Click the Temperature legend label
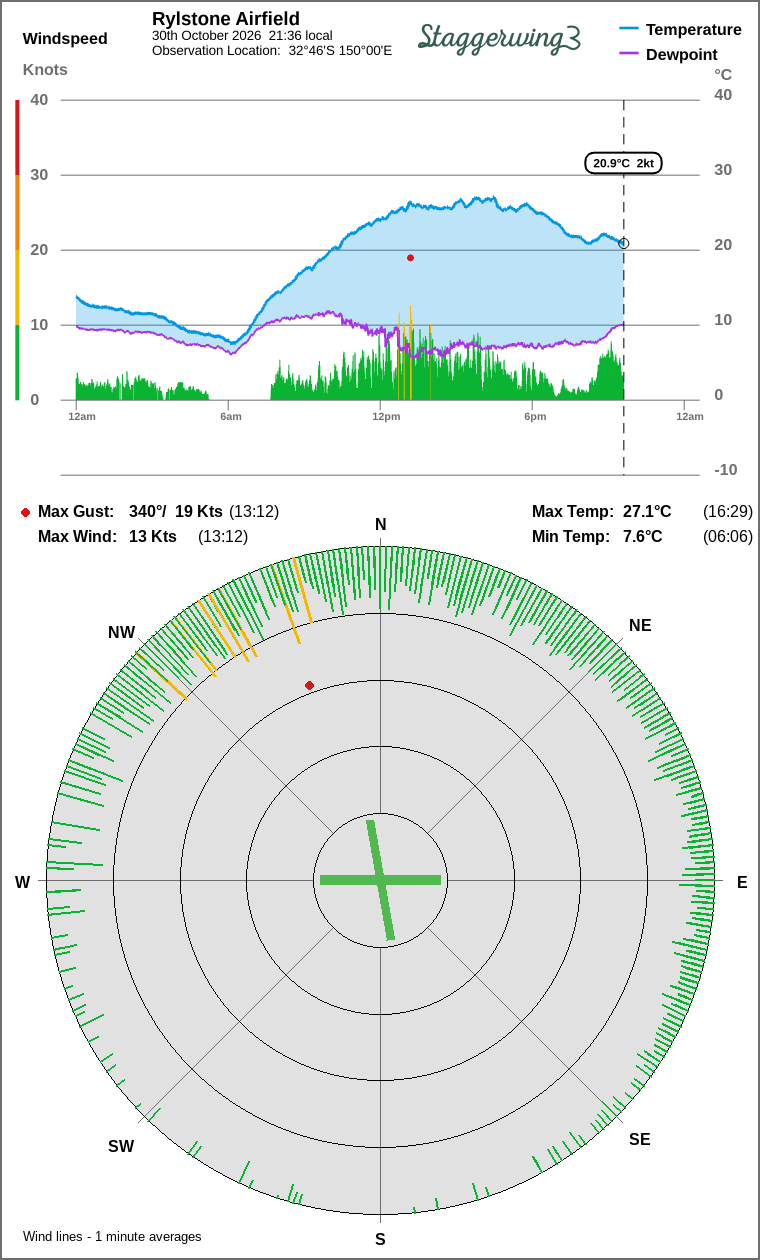This screenshot has height=1260, width=760. click(694, 30)
